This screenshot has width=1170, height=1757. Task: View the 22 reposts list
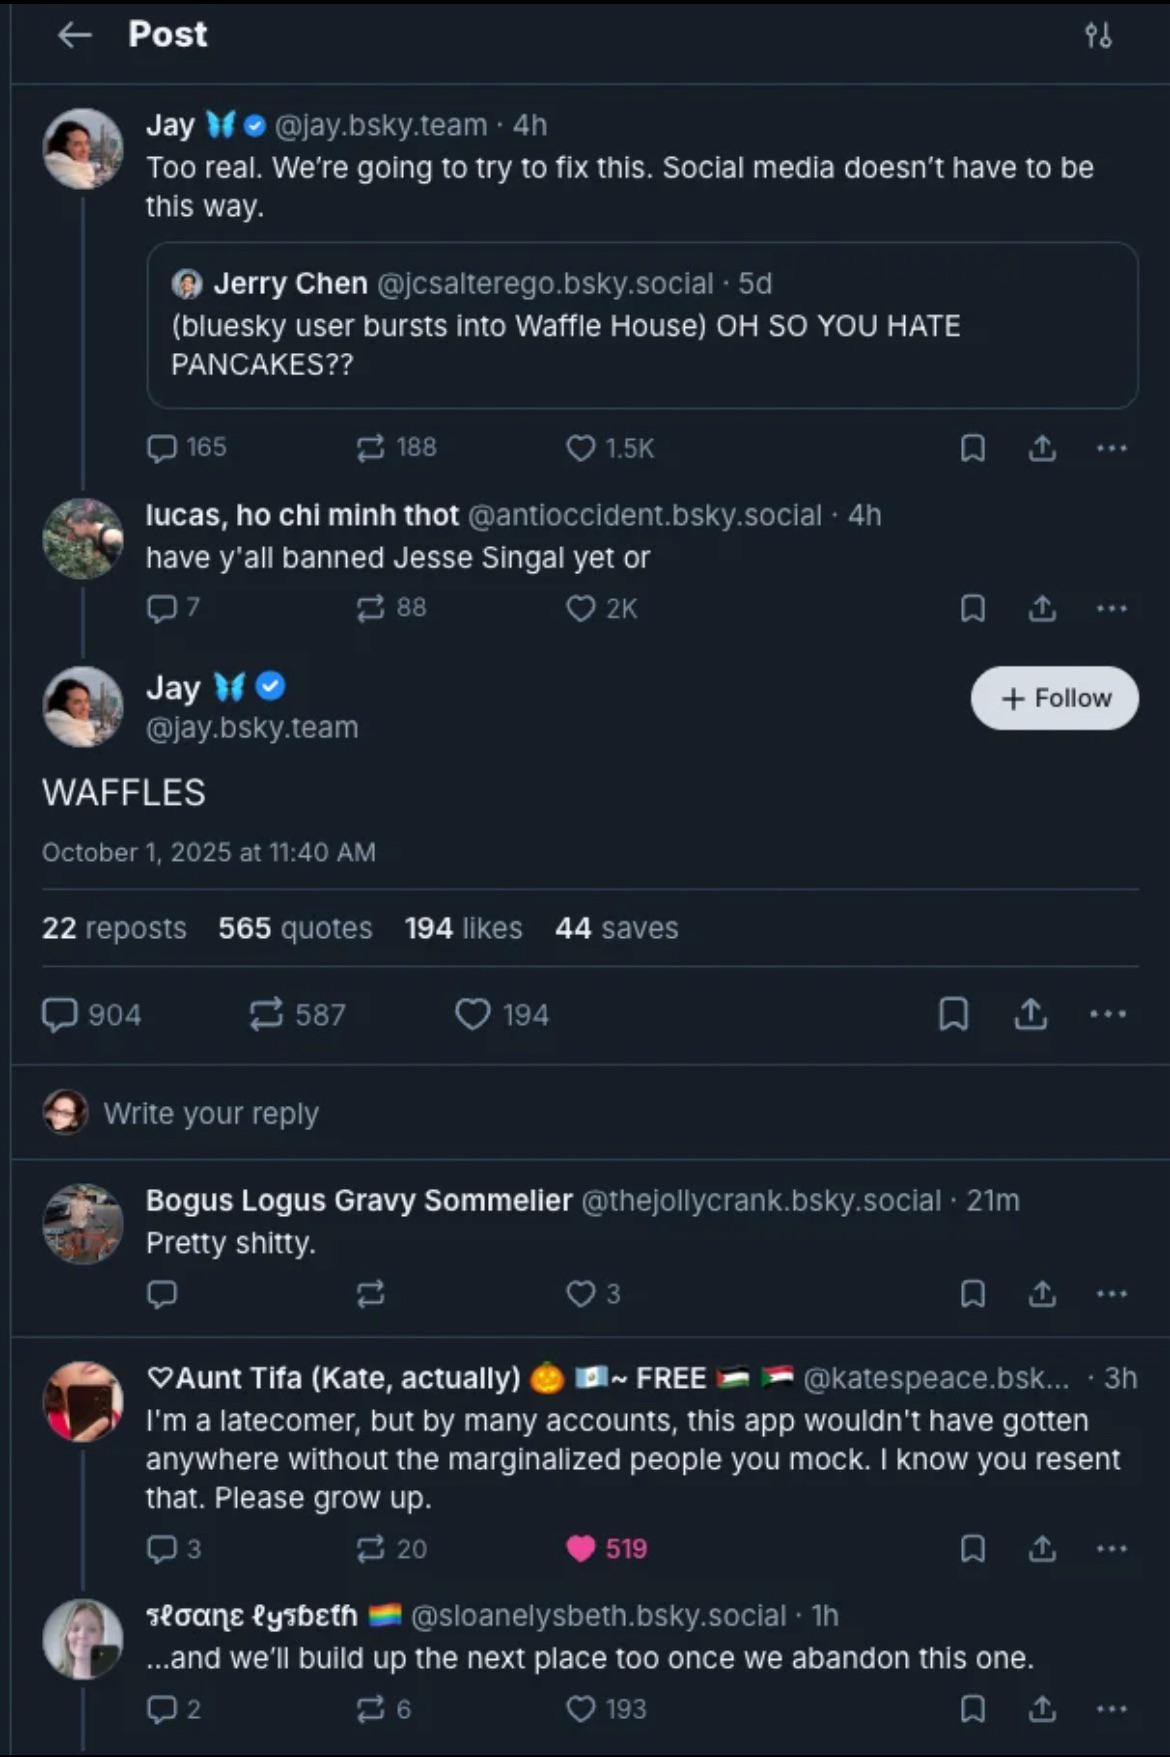click(114, 928)
